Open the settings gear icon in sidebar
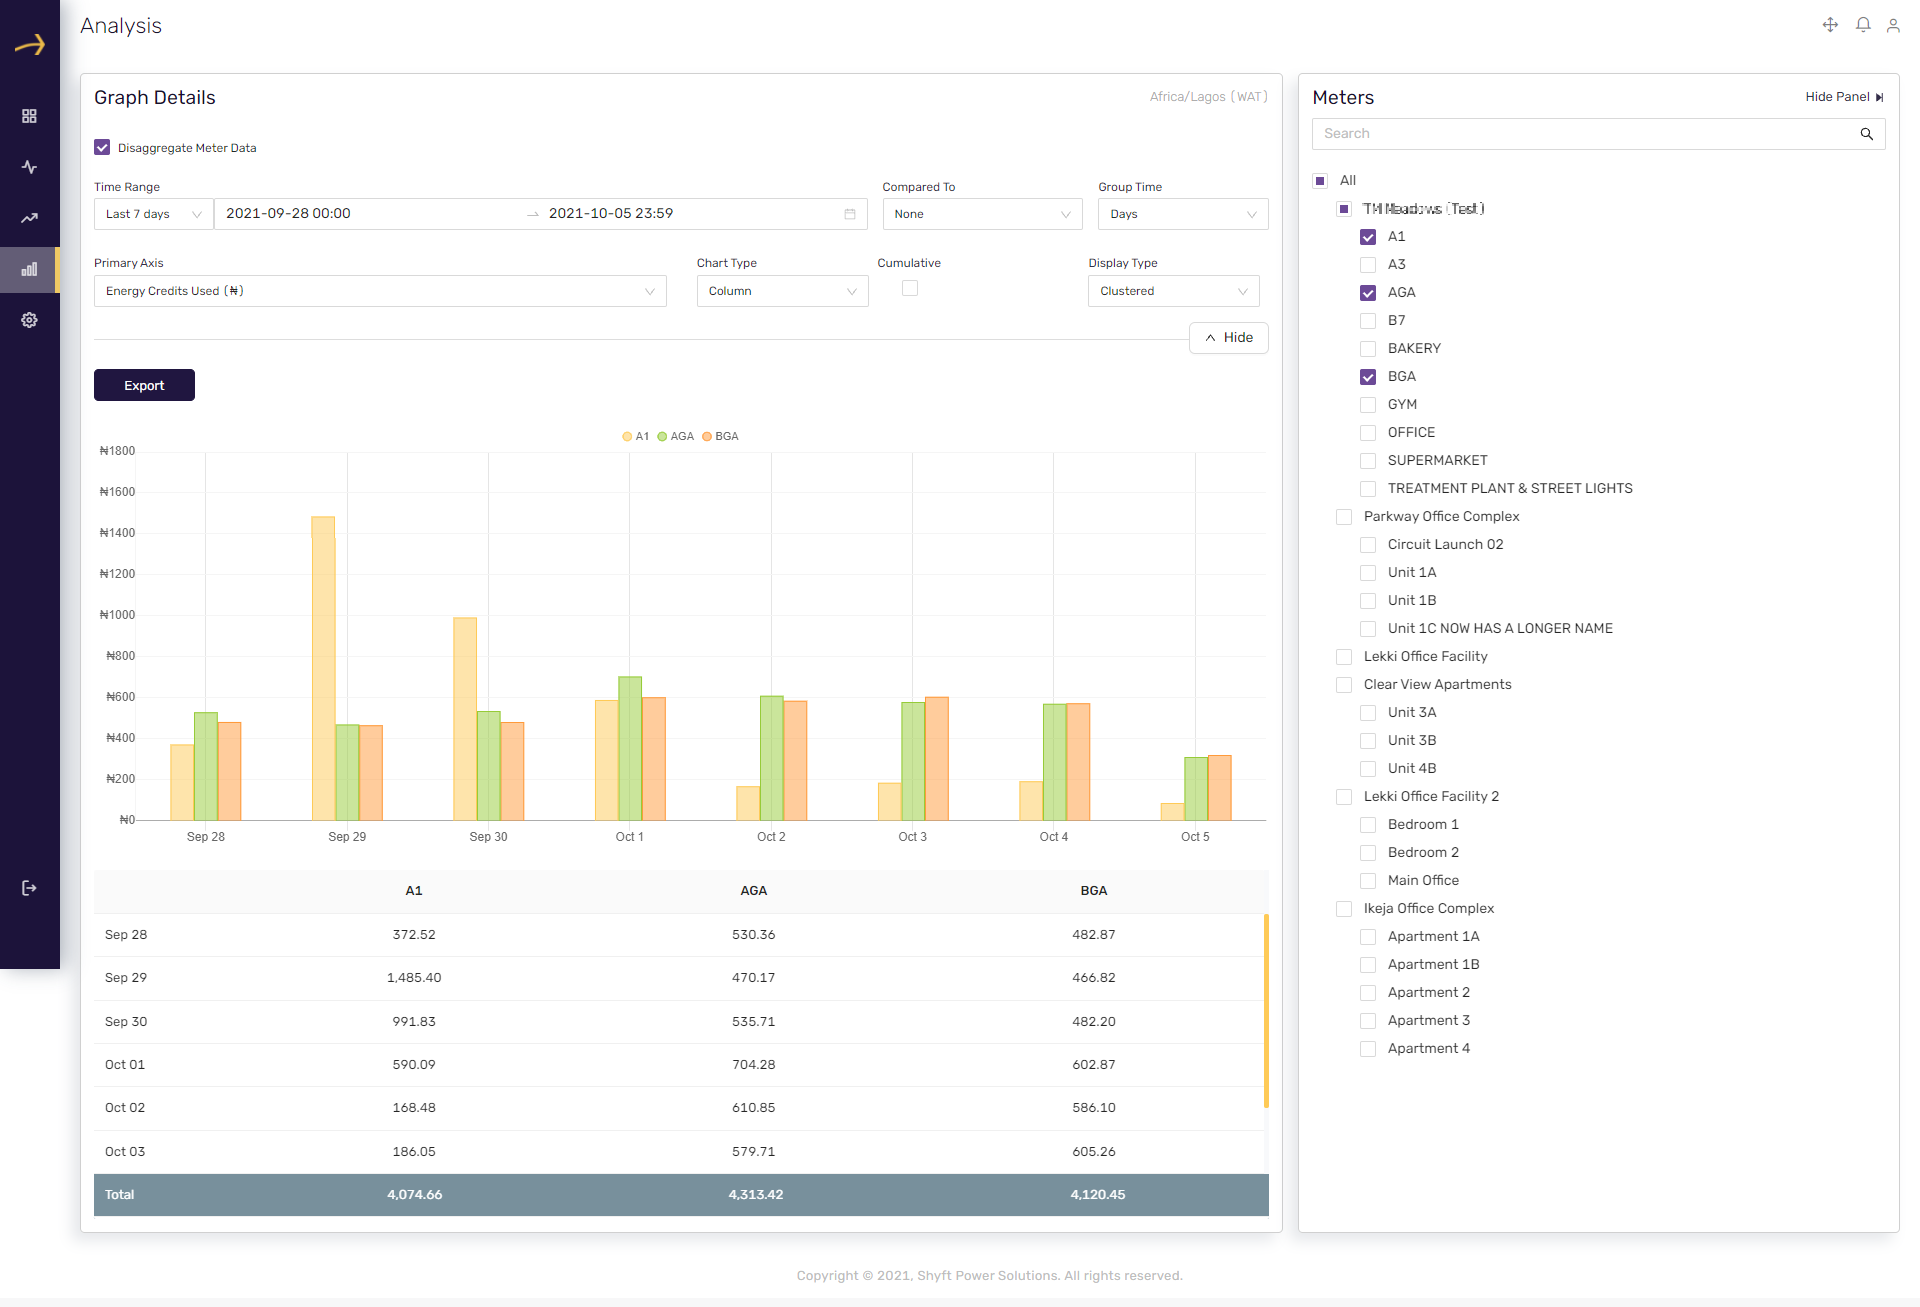Screen dimensions: 1920x1307 tap(29, 320)
